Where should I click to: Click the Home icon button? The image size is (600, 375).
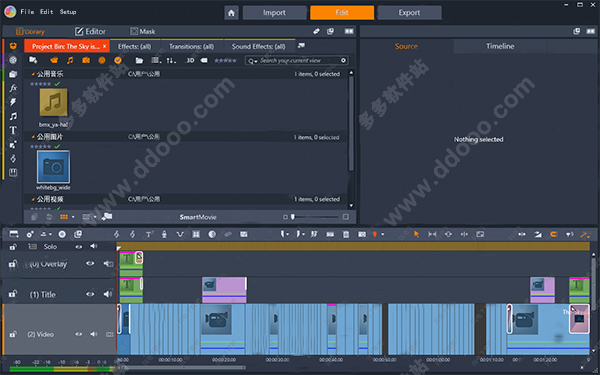point(231,13)
